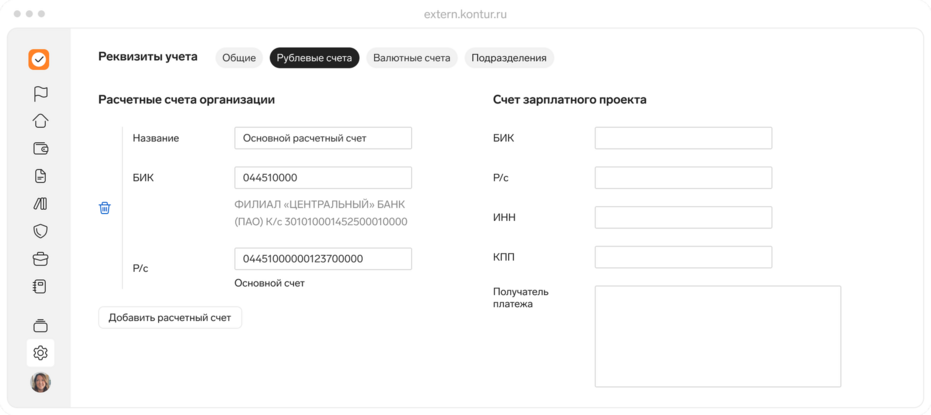Click the organization БИК field 044510000
This screenshot has height=415, width=931.
click(322, 178)
